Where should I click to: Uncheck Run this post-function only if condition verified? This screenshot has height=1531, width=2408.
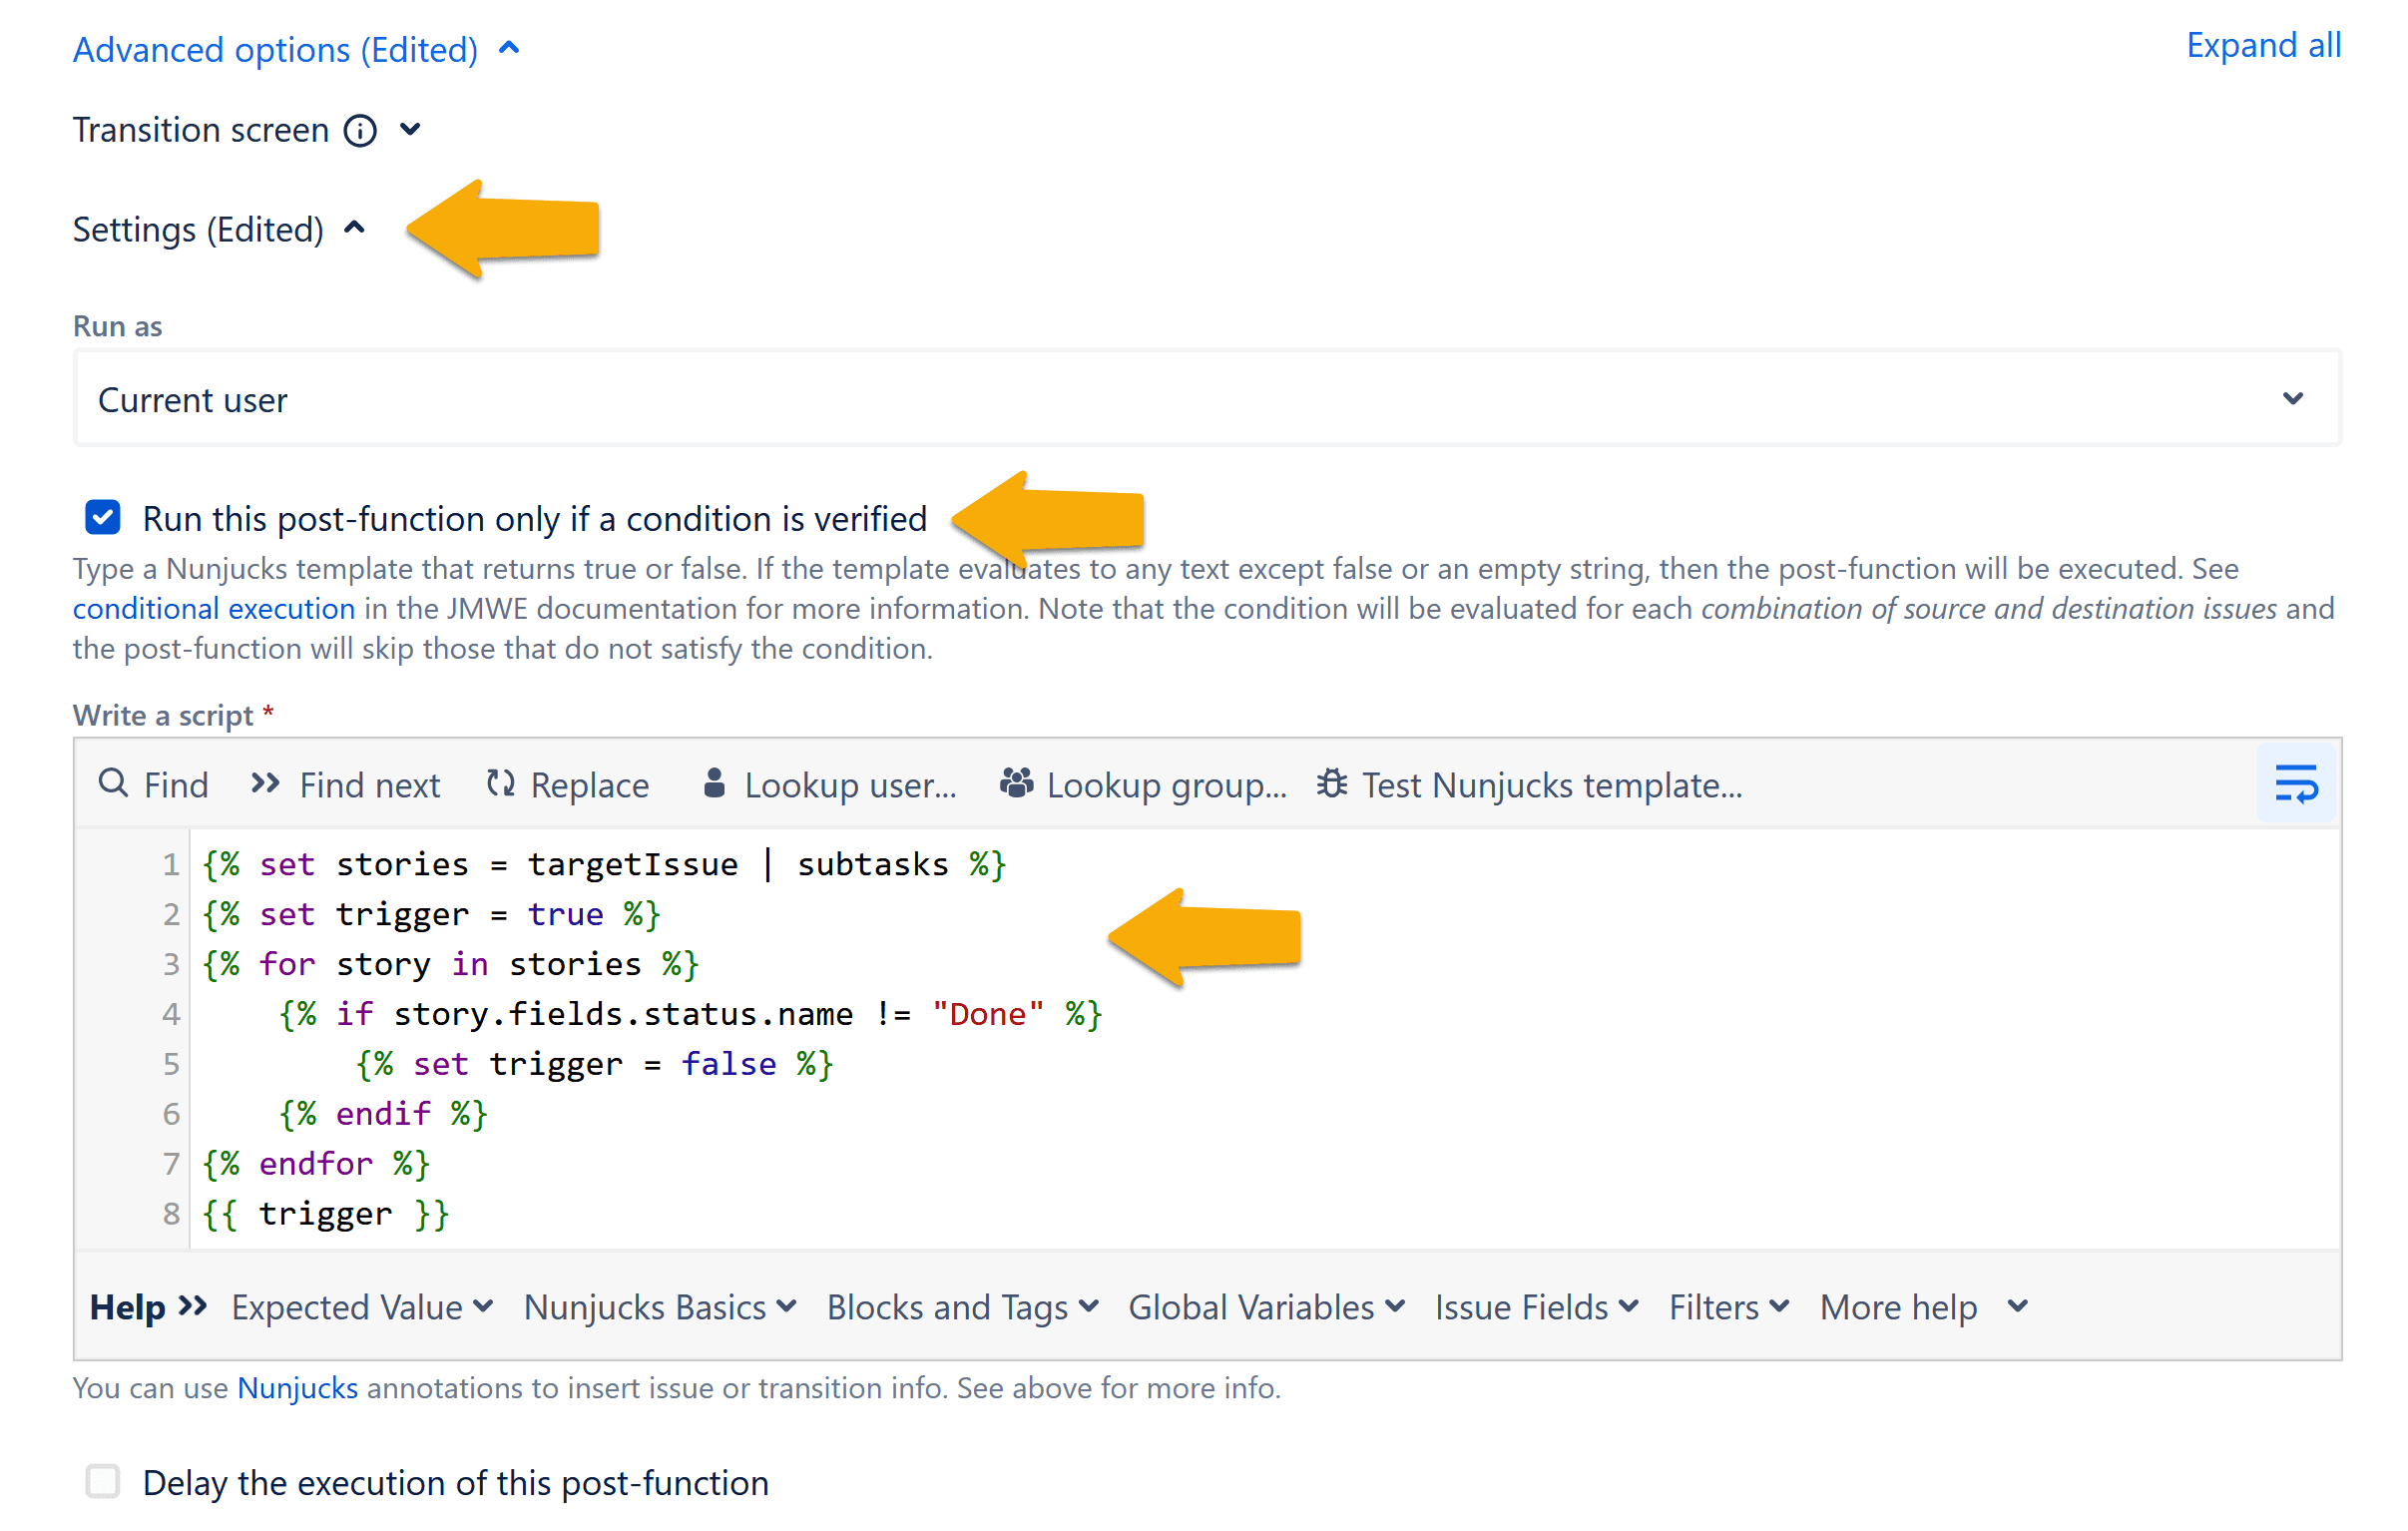click(x=103, y=518)
